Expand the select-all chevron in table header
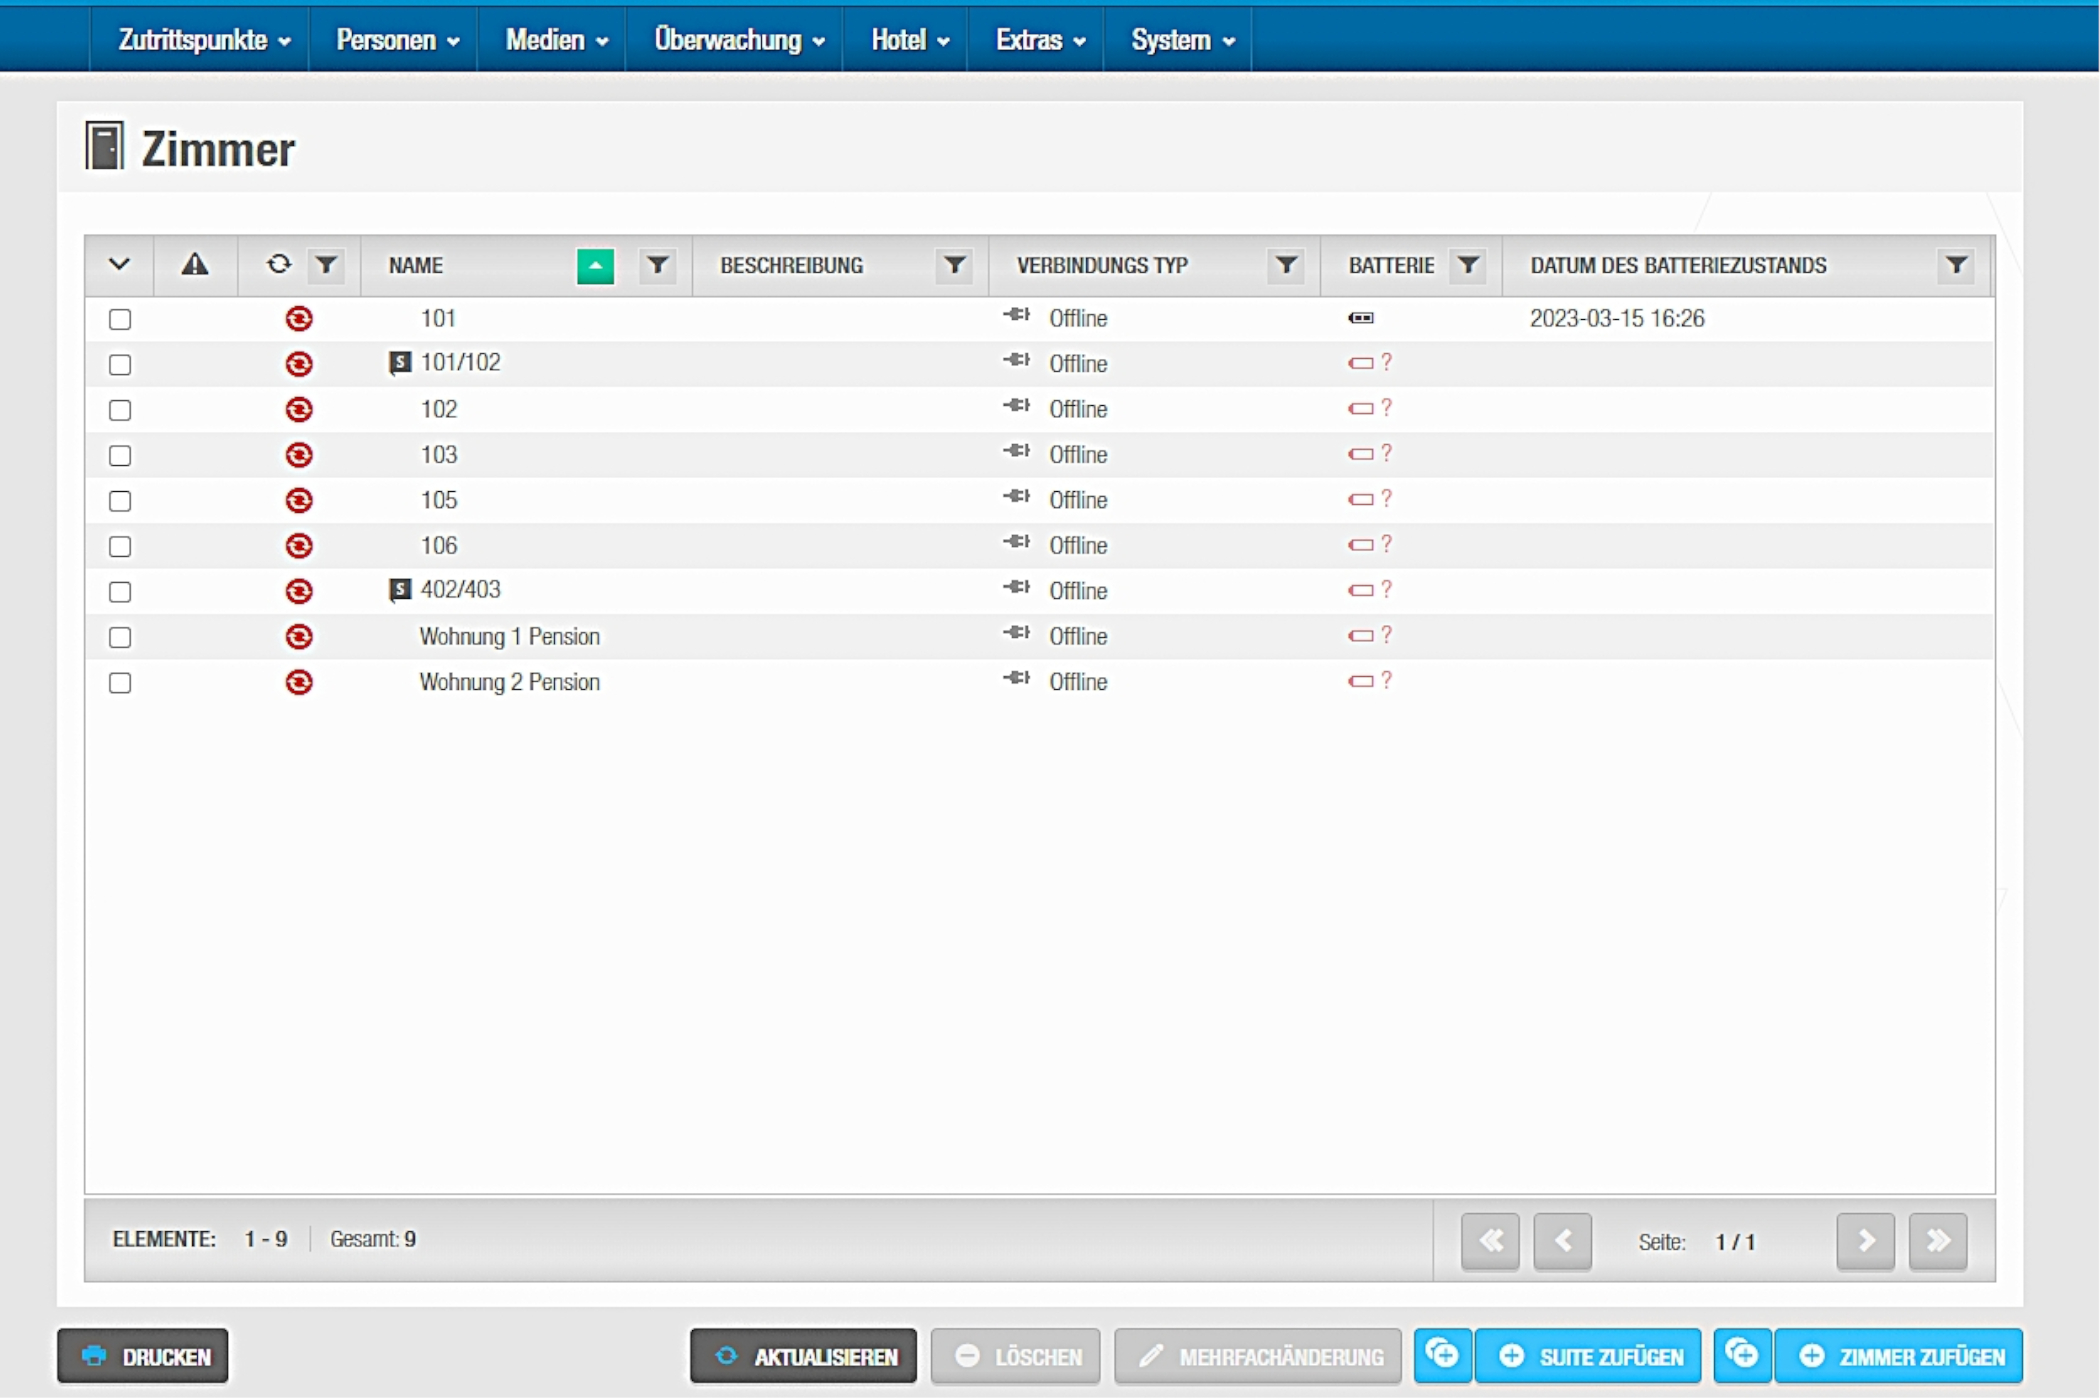Viewport: 2100px width, 1400px height. click(x=119, y=265)
